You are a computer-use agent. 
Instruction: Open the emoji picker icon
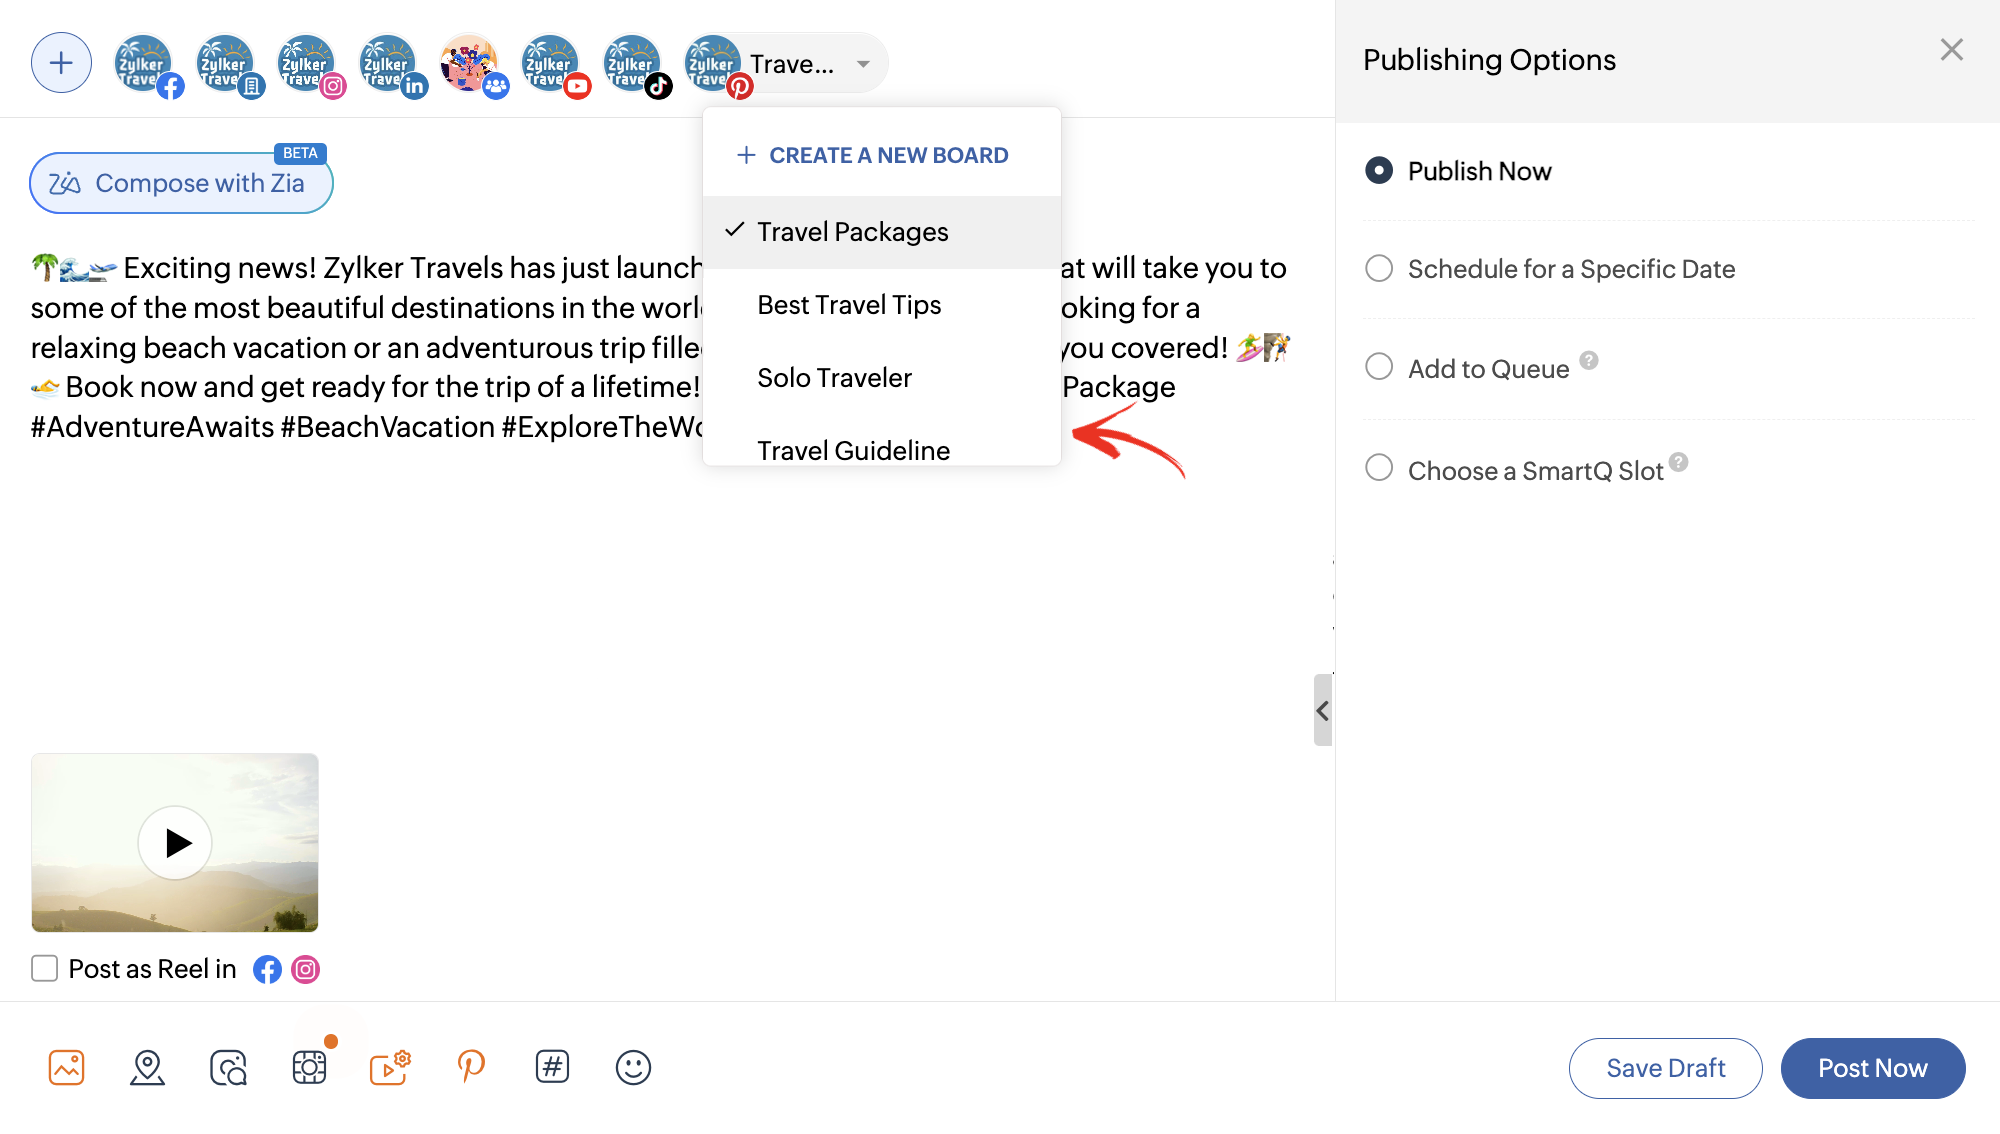click(633, 1067)
